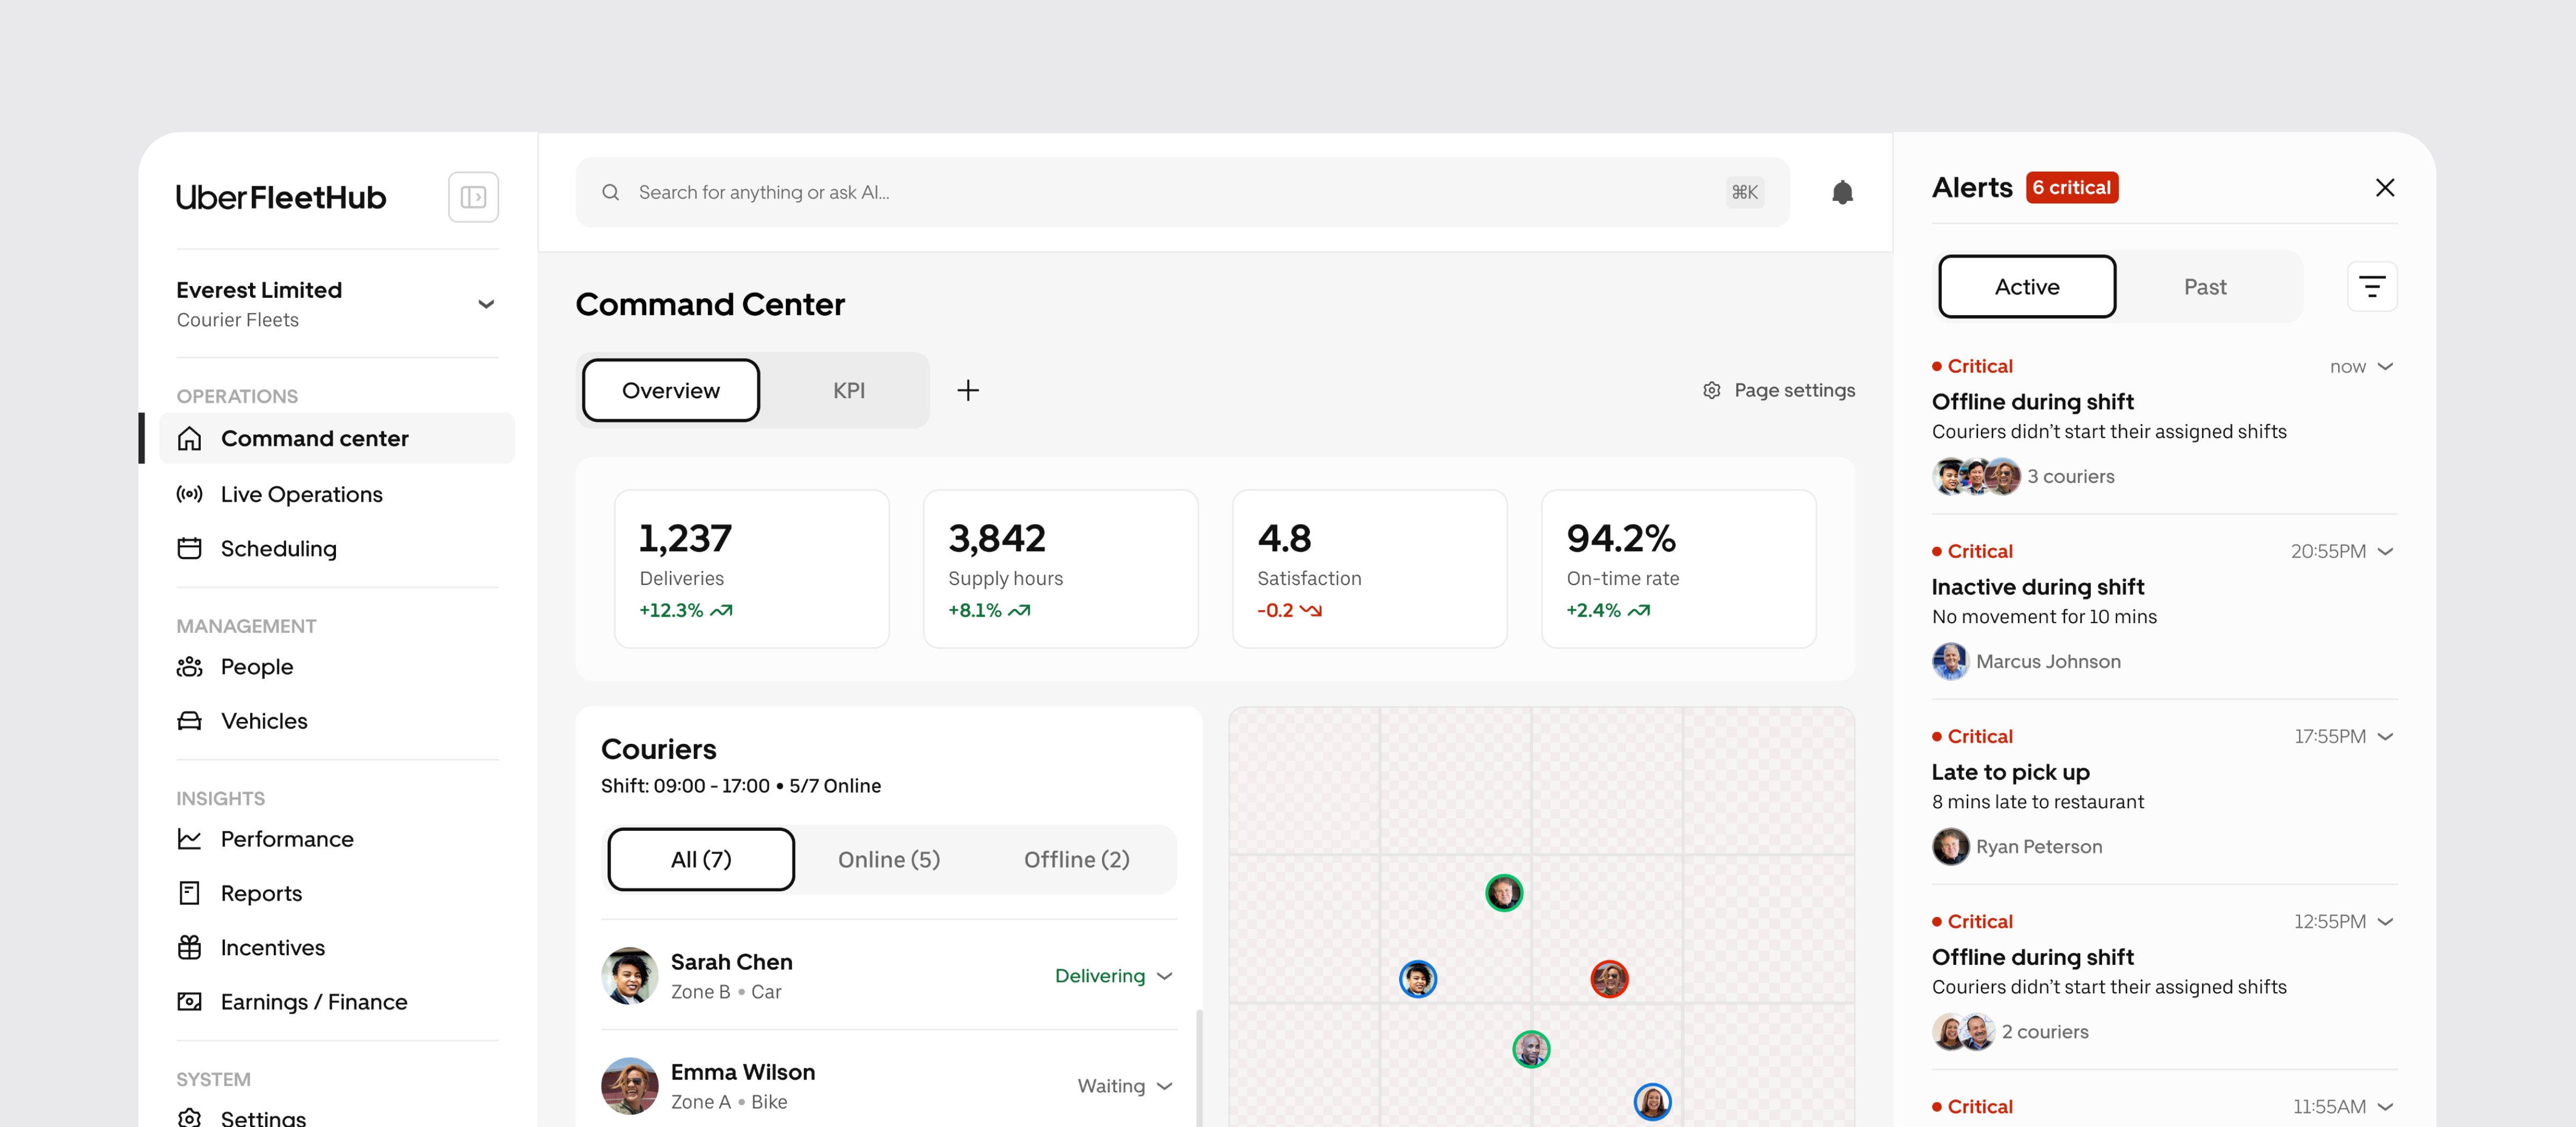Close the Alerts panel
The height and width of the screenshot is (1127, 2576).
[x=2384, y=188]
